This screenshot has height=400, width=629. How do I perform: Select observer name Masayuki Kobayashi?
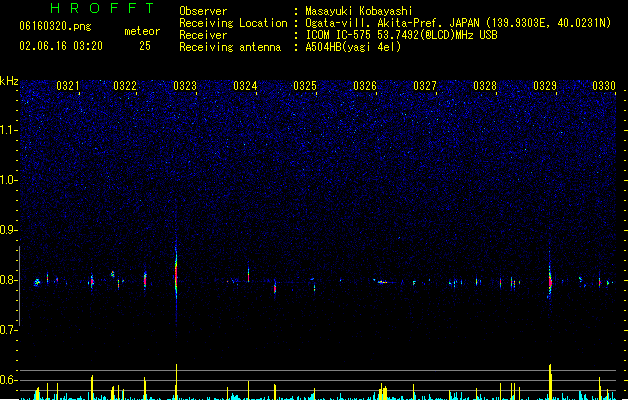click(359, 11)
